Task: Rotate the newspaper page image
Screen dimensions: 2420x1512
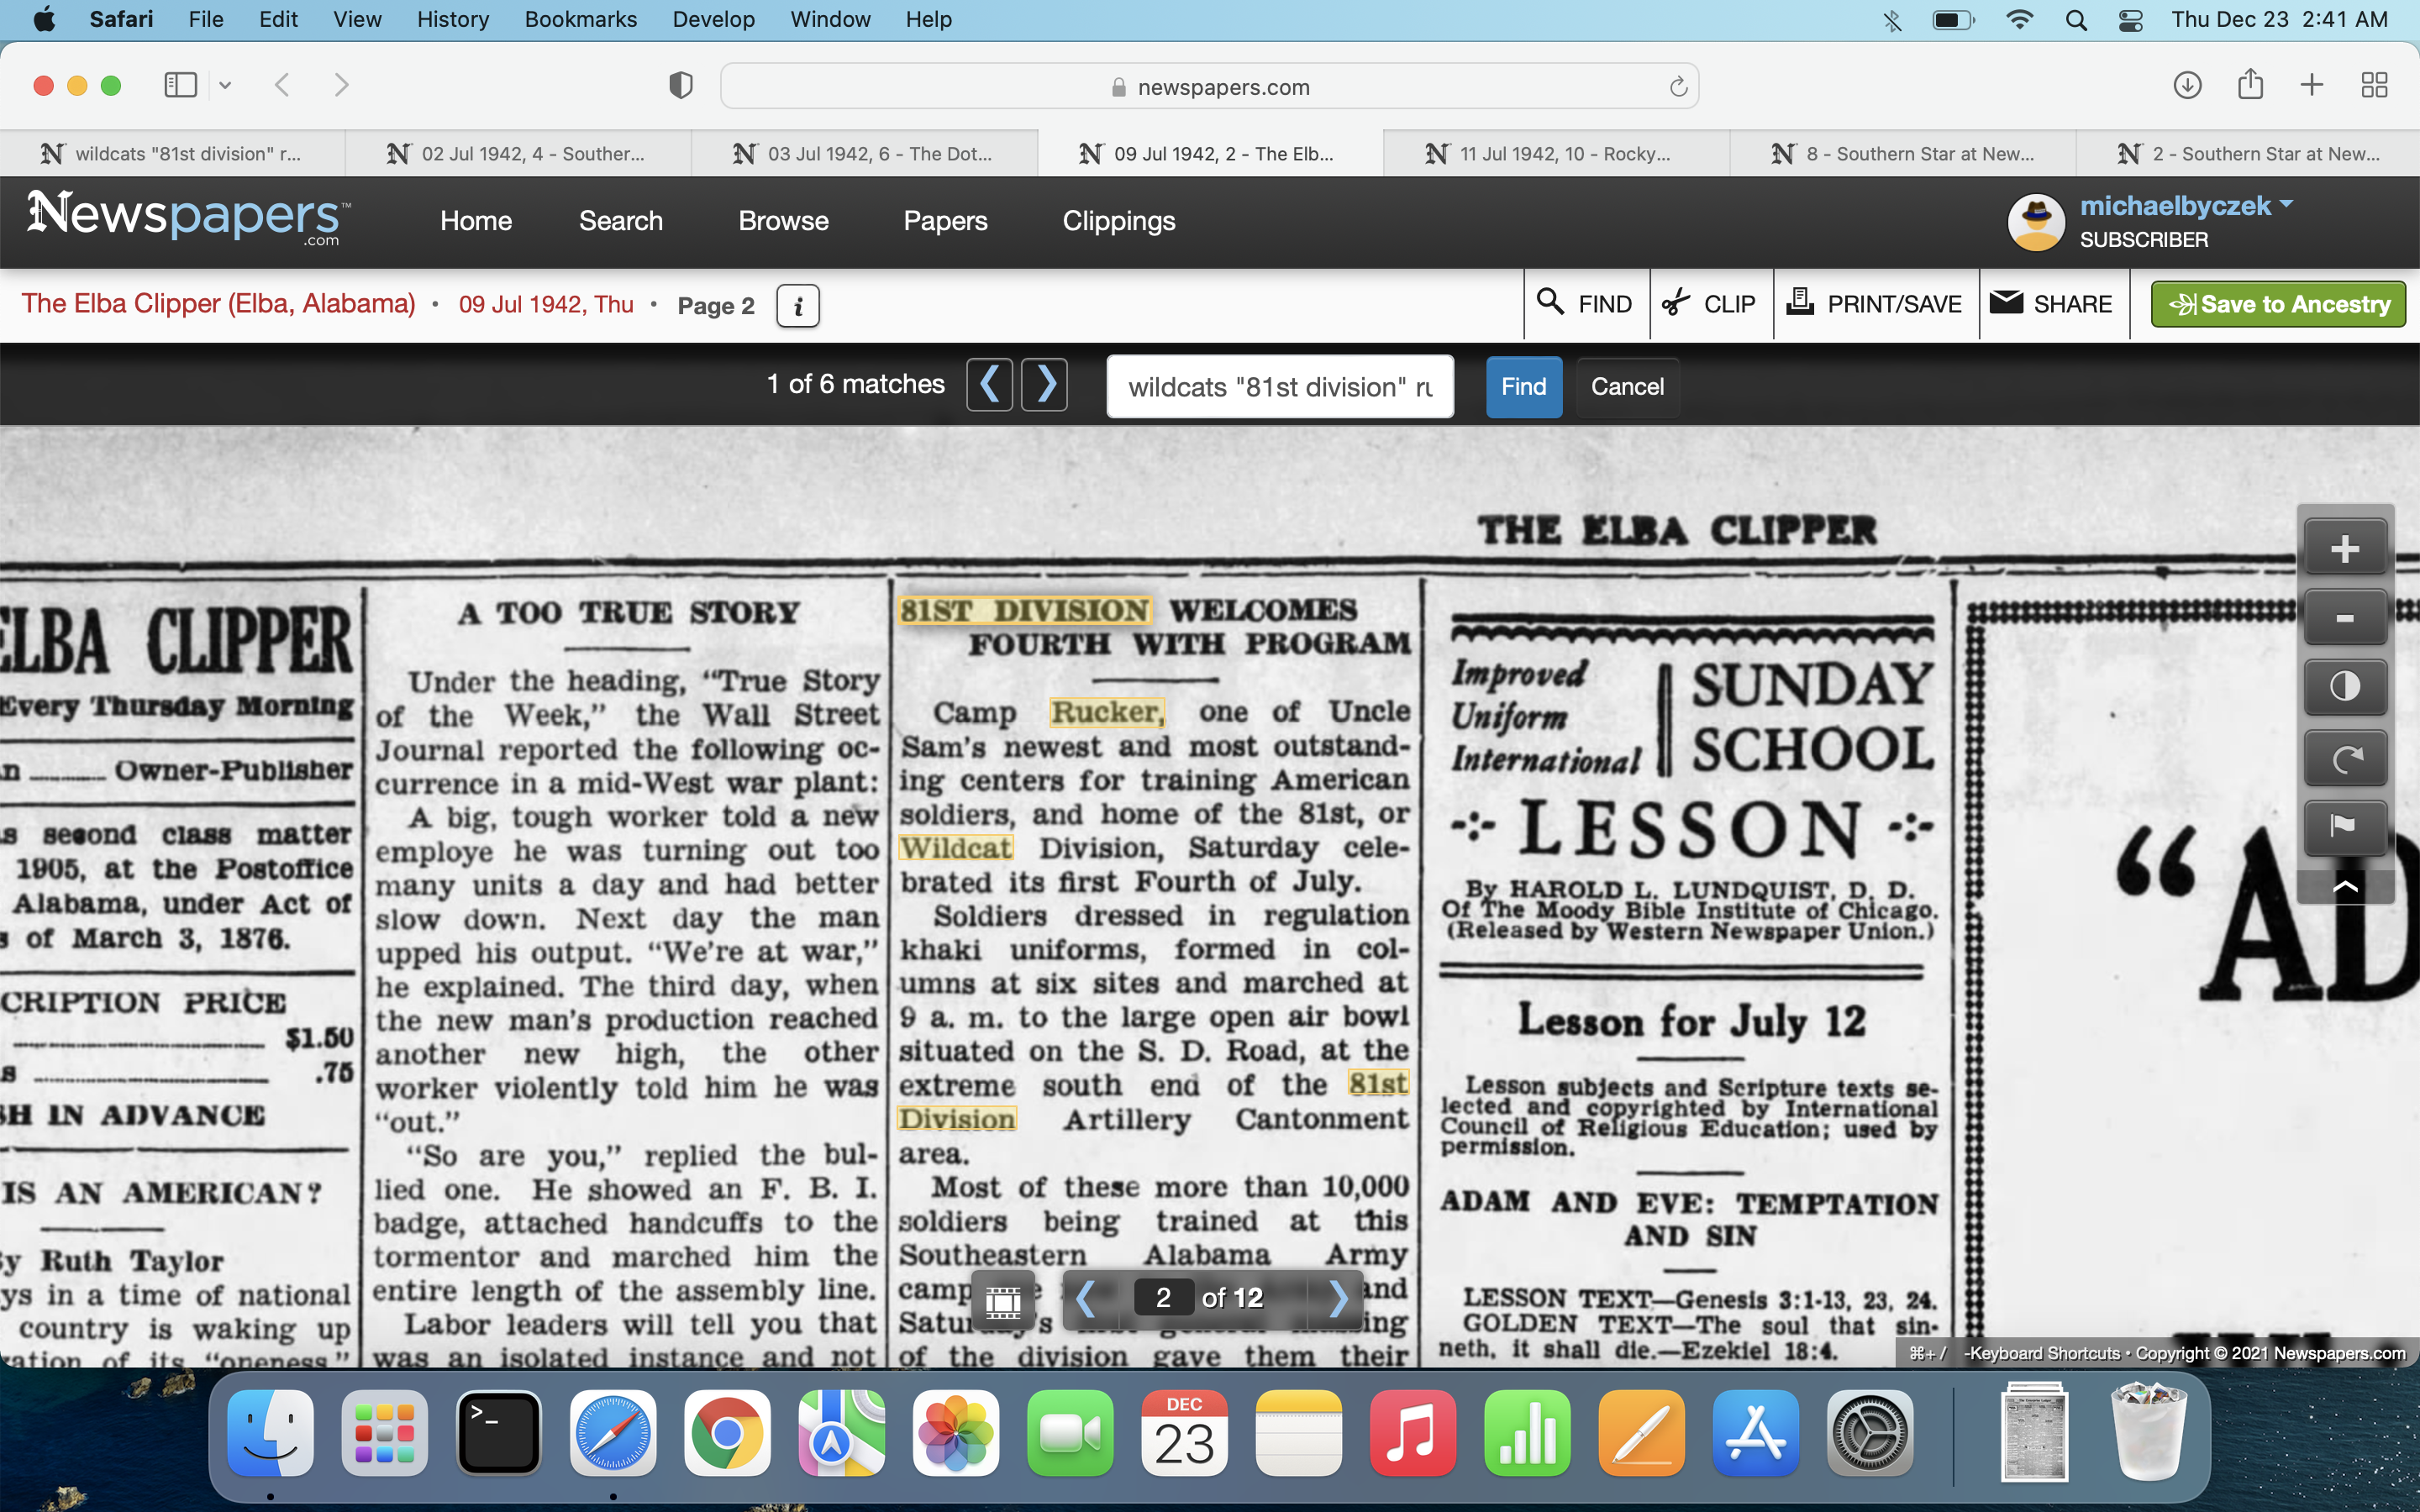Action: (x=2344, y=758)
